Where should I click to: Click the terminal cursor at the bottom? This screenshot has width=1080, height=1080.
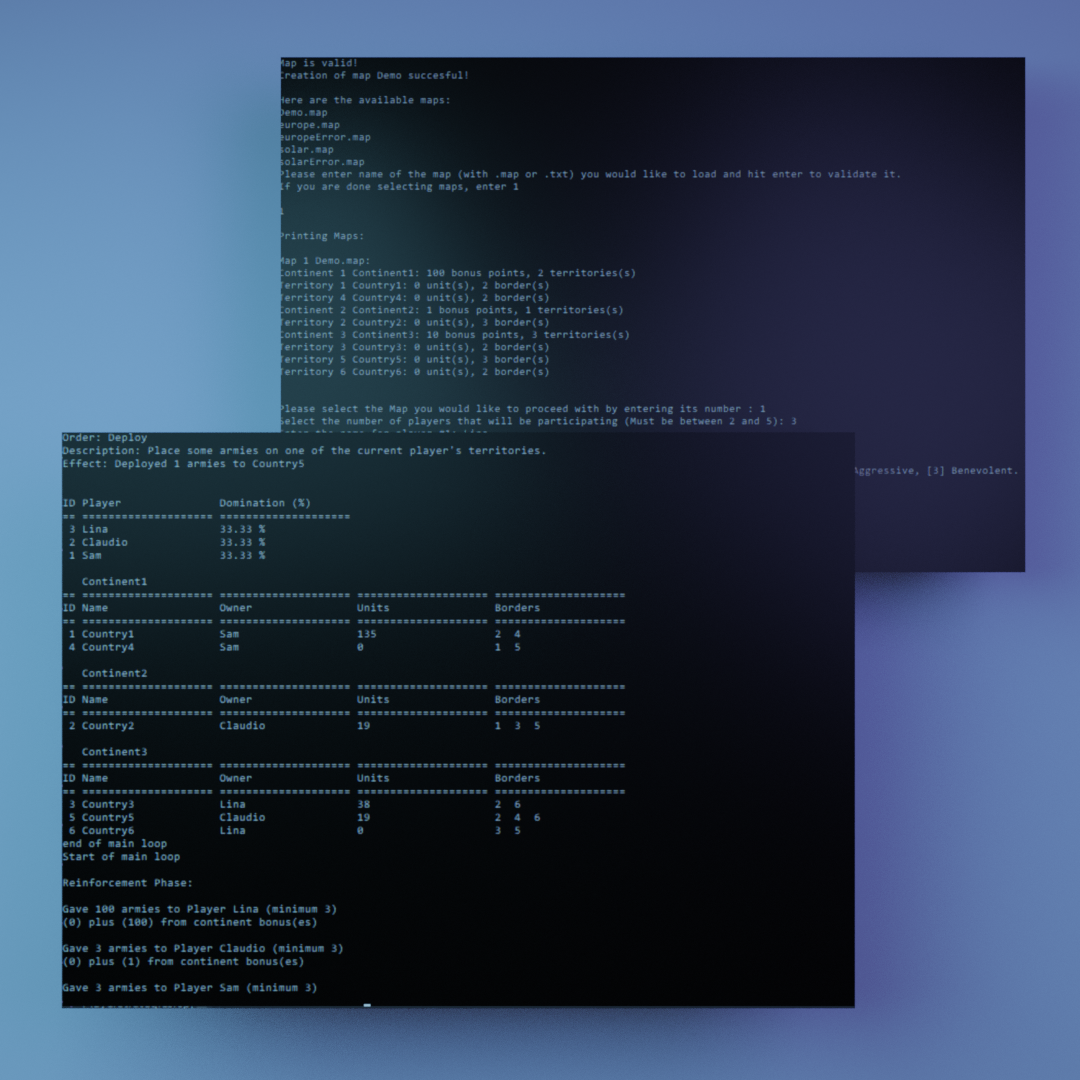click(x=367, y=1004)
